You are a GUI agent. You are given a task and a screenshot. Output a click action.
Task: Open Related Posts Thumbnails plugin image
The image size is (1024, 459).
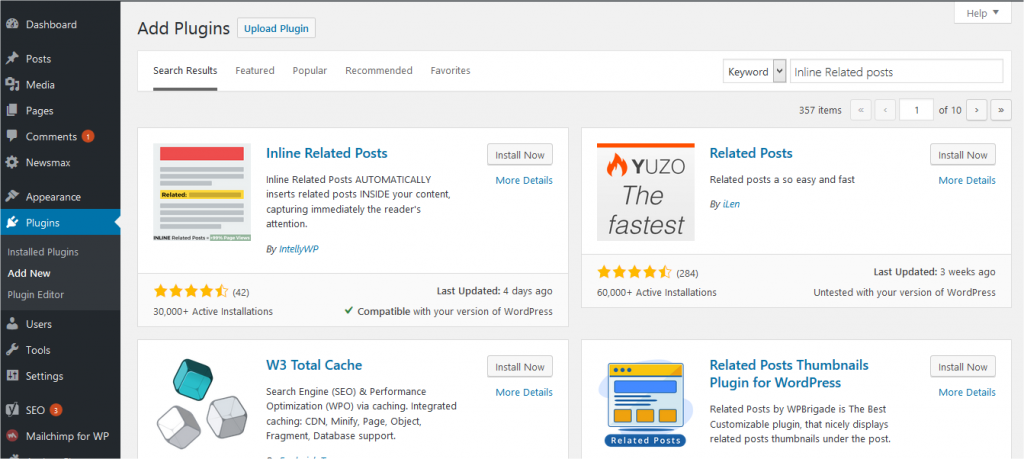[645, 405]
